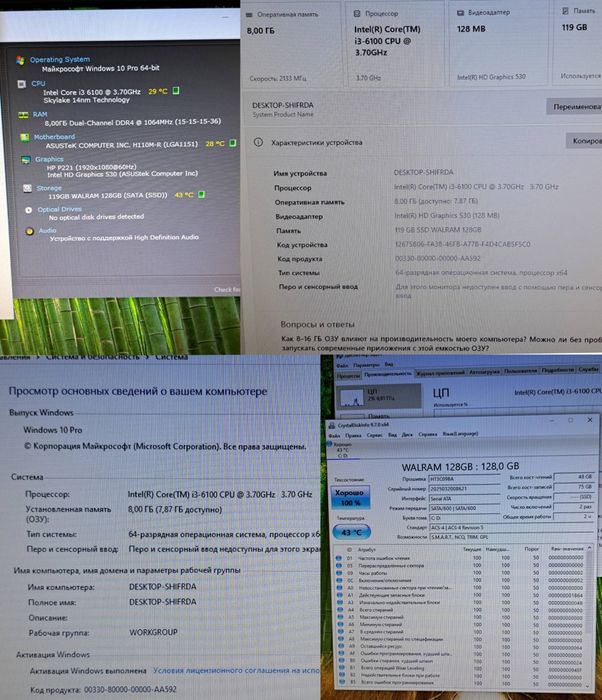The height and width of the screenshot is (700, 602).
Task: Click ASUSTeK COMPUTER INC. H110M-R motherboard text
Action: coord(122,145)
